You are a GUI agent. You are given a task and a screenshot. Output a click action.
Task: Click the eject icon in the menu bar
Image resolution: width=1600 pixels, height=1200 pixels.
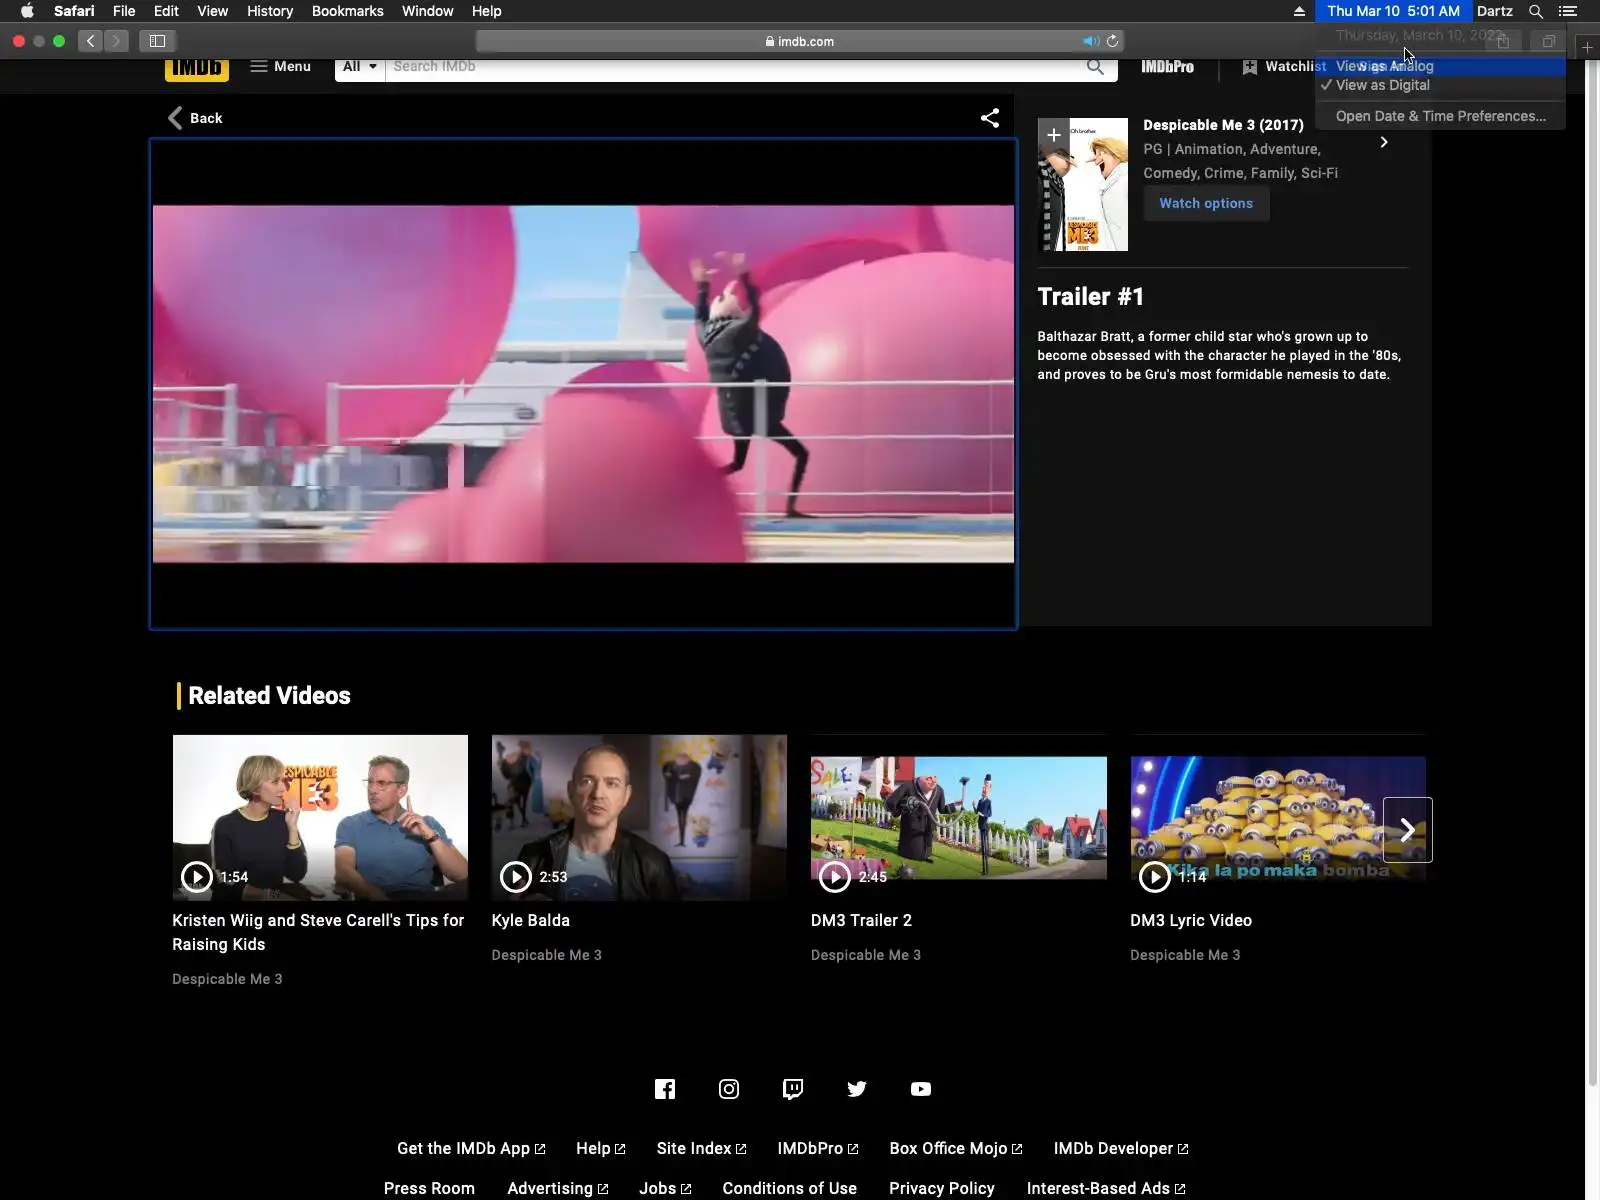1299,11
